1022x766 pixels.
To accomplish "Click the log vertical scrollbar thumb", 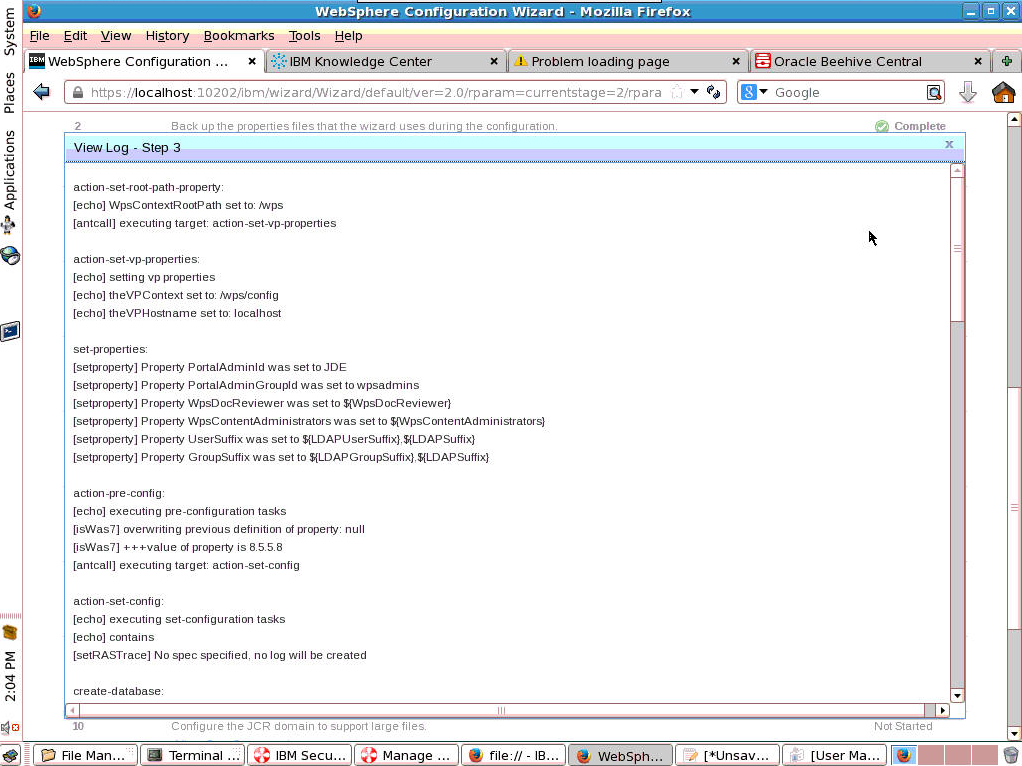I will coord(957,249).
